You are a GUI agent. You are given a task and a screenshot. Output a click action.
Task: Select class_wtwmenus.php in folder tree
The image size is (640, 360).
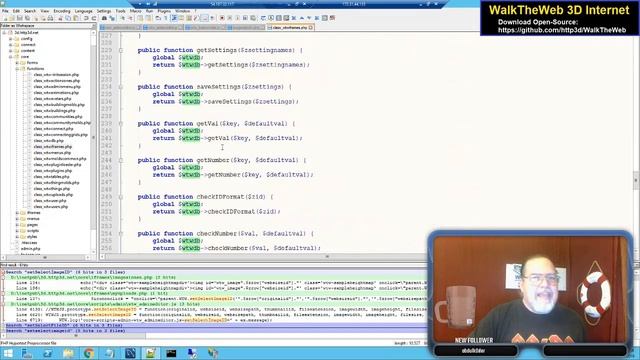point(52,153)
